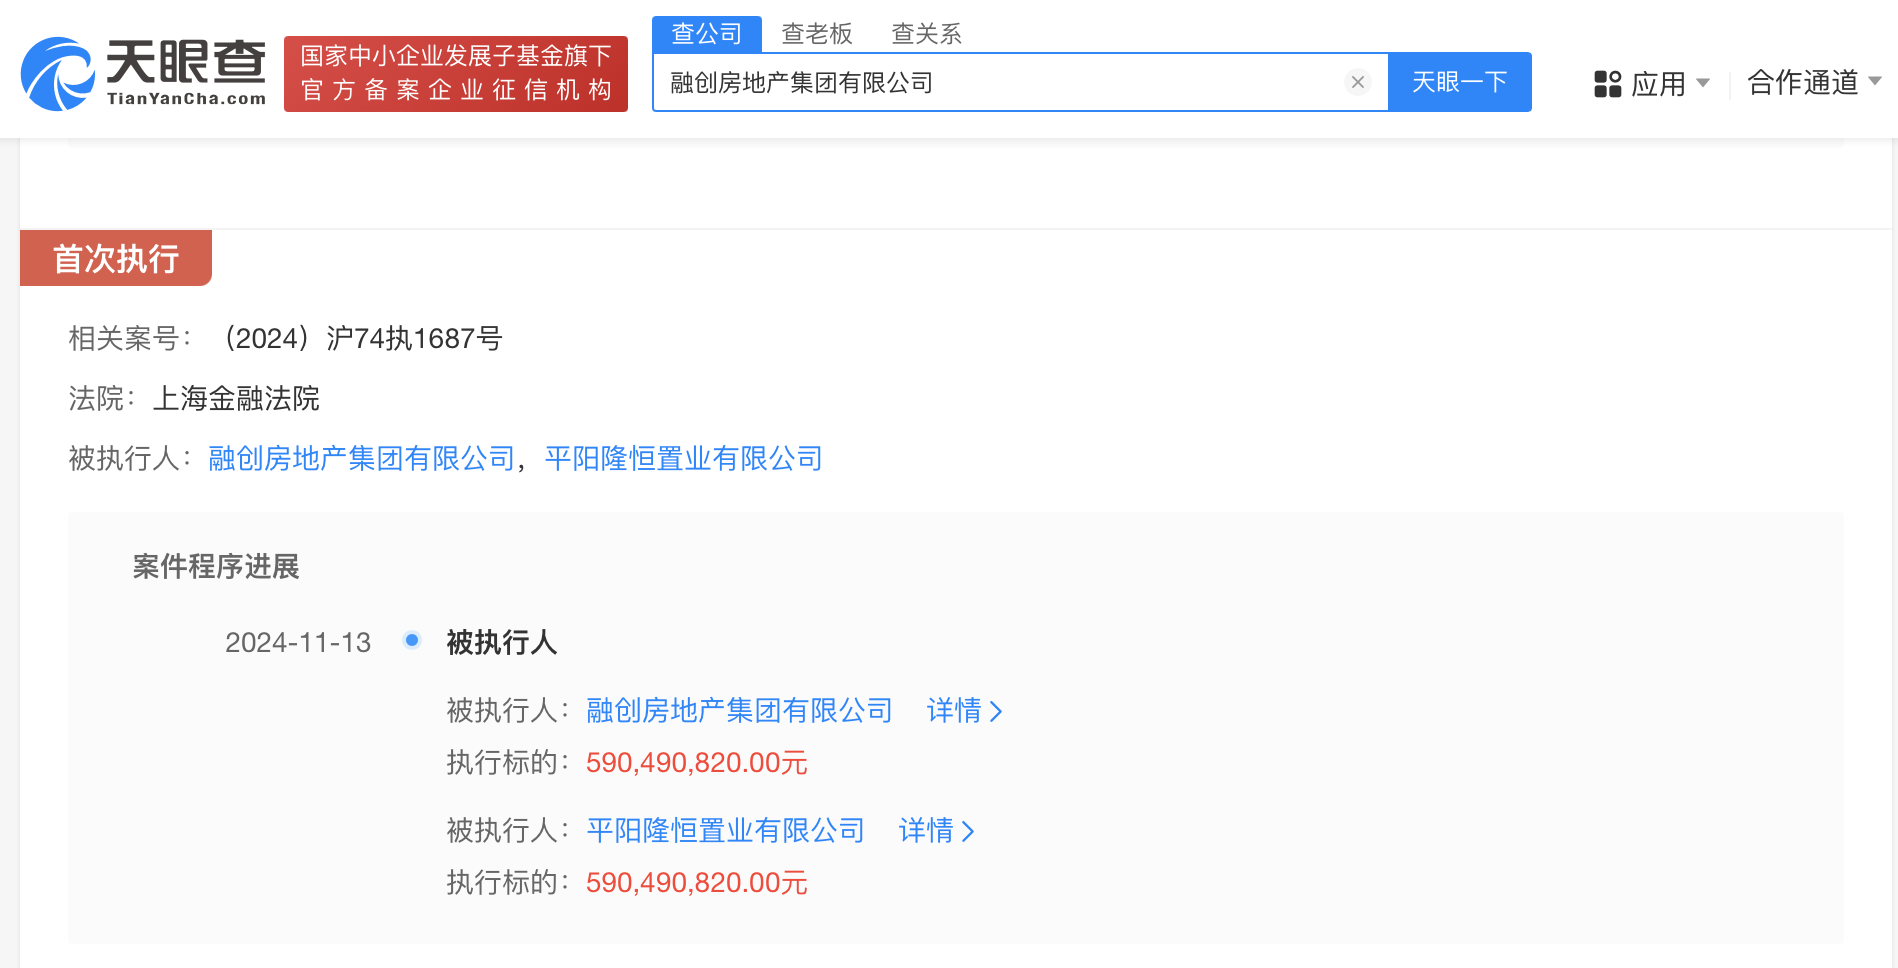1898x968 pixels.
Task: Click the TianYanCha logo
Action: point(144,74)
